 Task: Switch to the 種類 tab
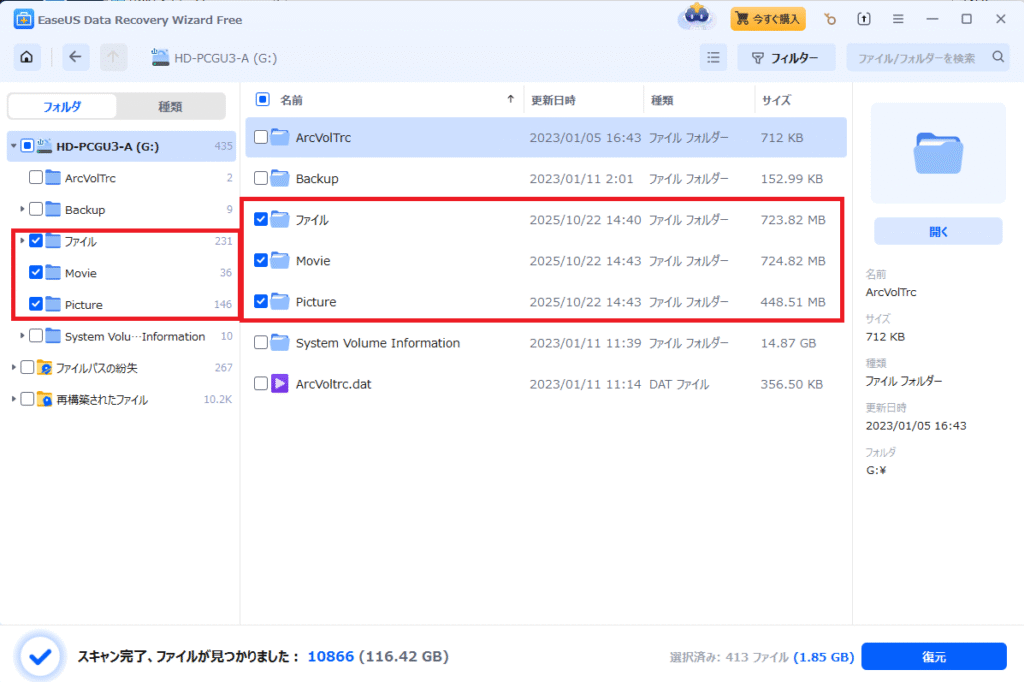170,106
